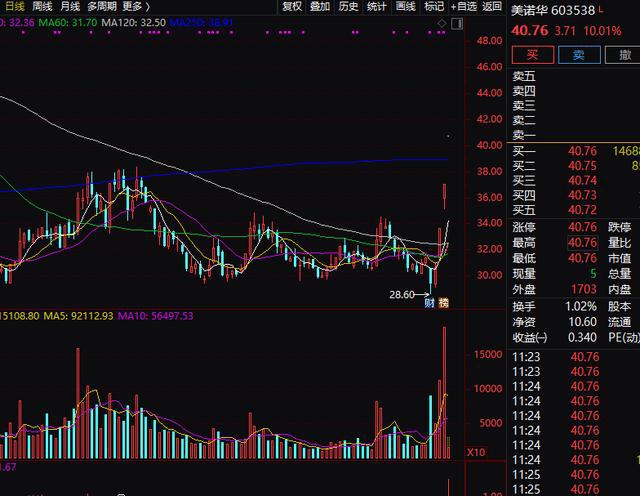Add stock via +自选 button
This screenshot has height=496, width=640.
pos(463,6)
